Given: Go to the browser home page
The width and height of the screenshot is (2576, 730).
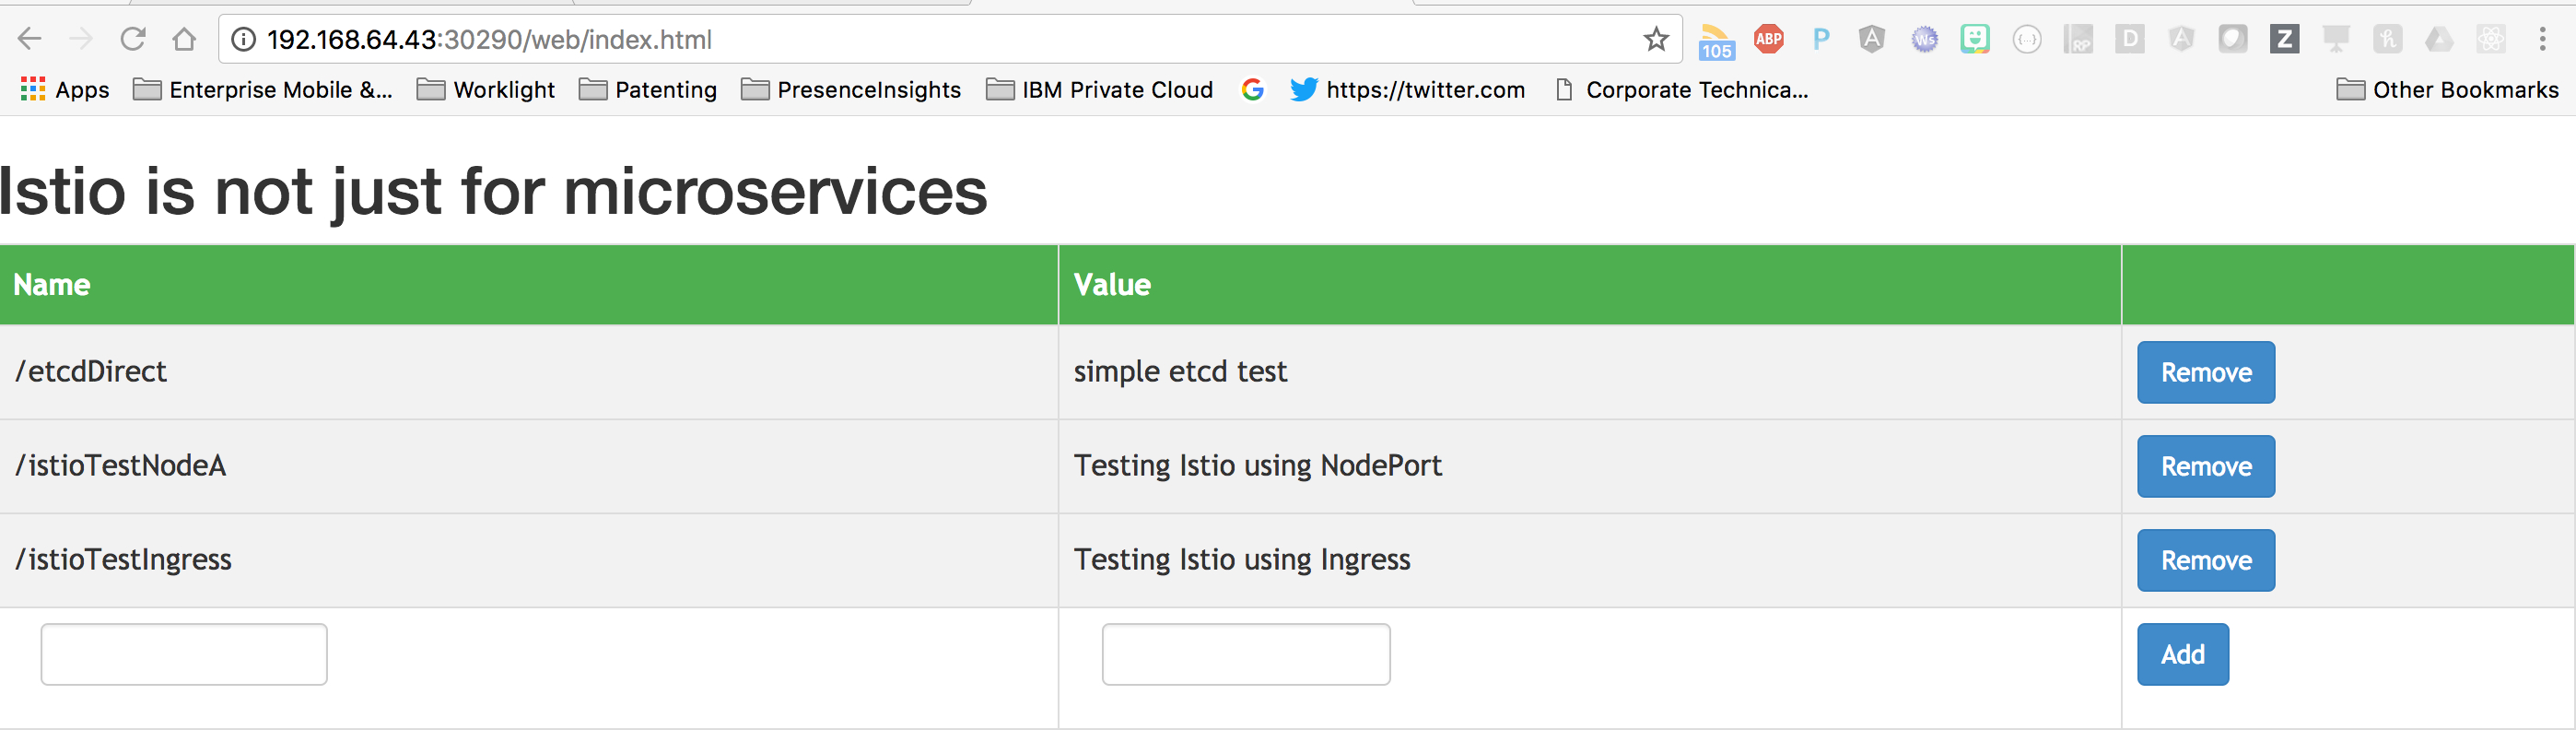Looking at the screenshot, I should coord(184,40).
